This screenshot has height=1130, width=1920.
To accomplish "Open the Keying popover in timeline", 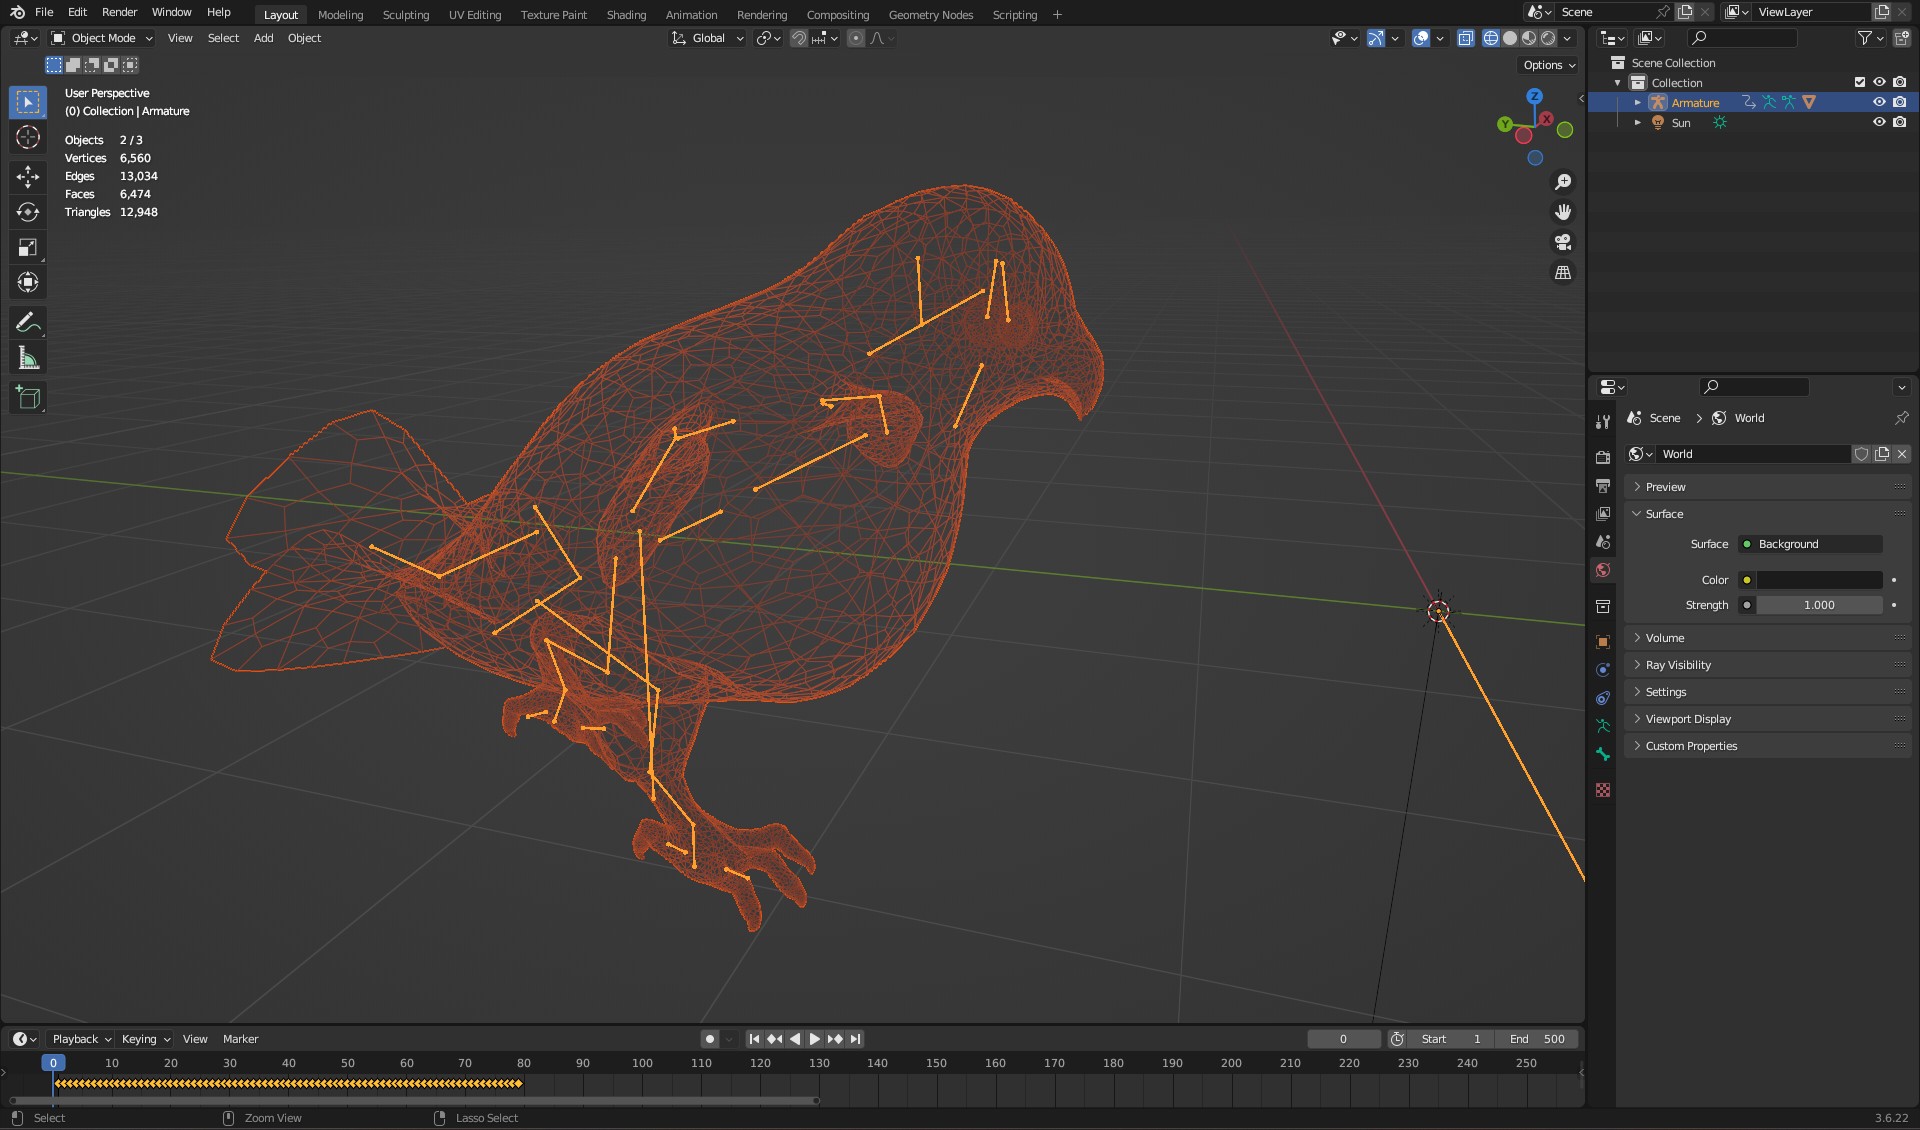I will tap(145, 1039).
